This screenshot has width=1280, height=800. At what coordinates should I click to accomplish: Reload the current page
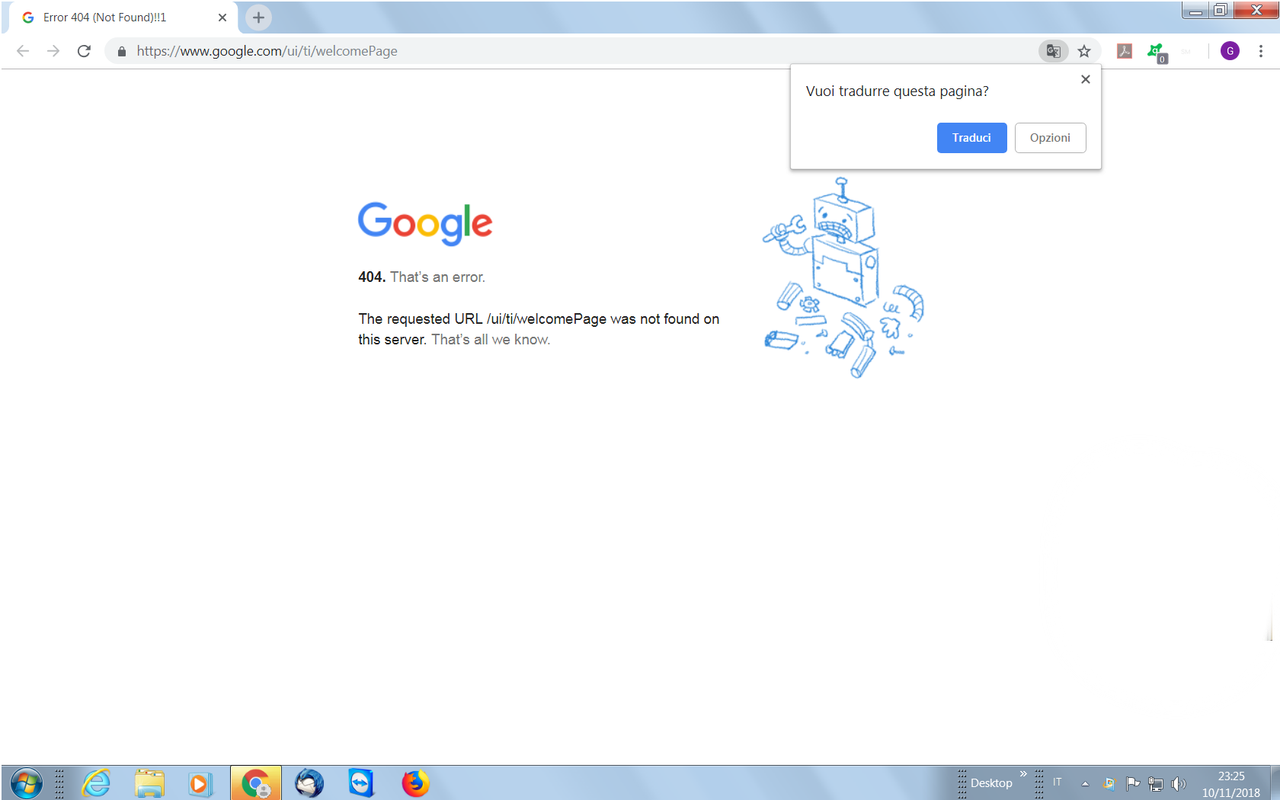84,51
